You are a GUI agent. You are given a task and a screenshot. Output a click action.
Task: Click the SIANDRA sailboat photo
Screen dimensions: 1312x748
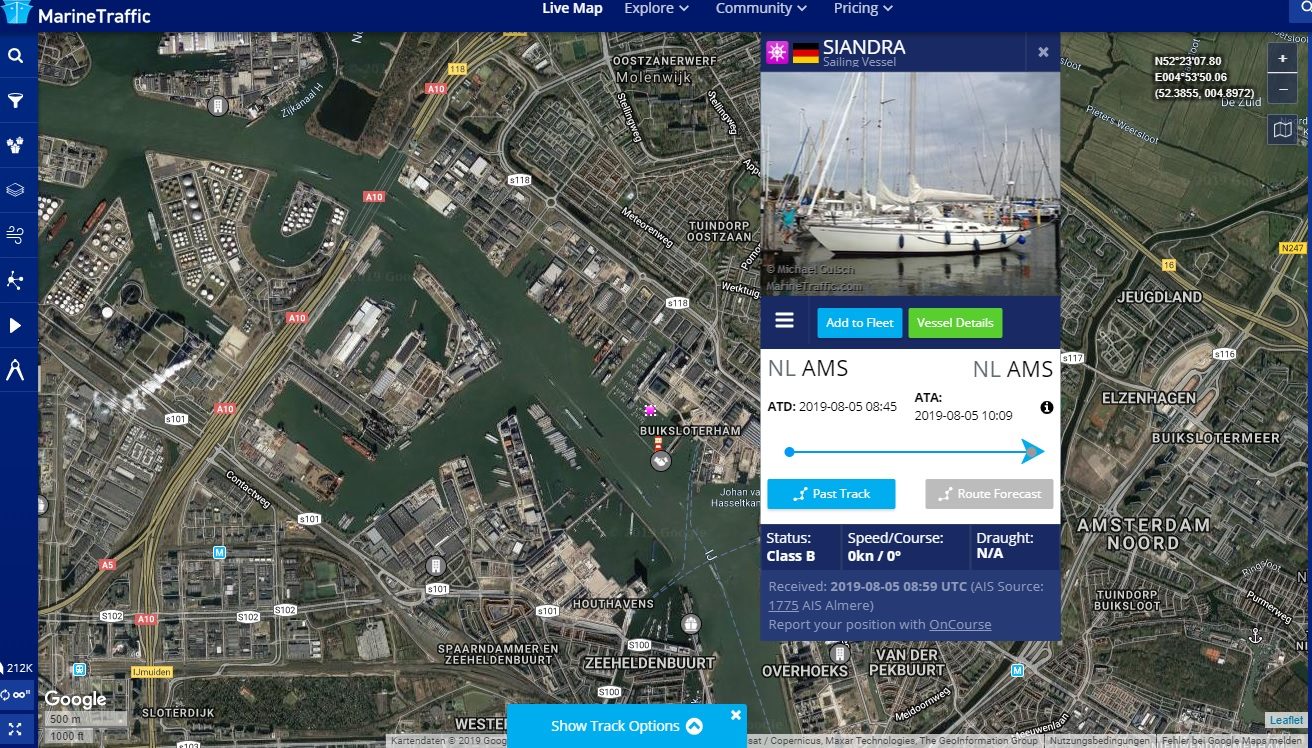coord(910,184)
